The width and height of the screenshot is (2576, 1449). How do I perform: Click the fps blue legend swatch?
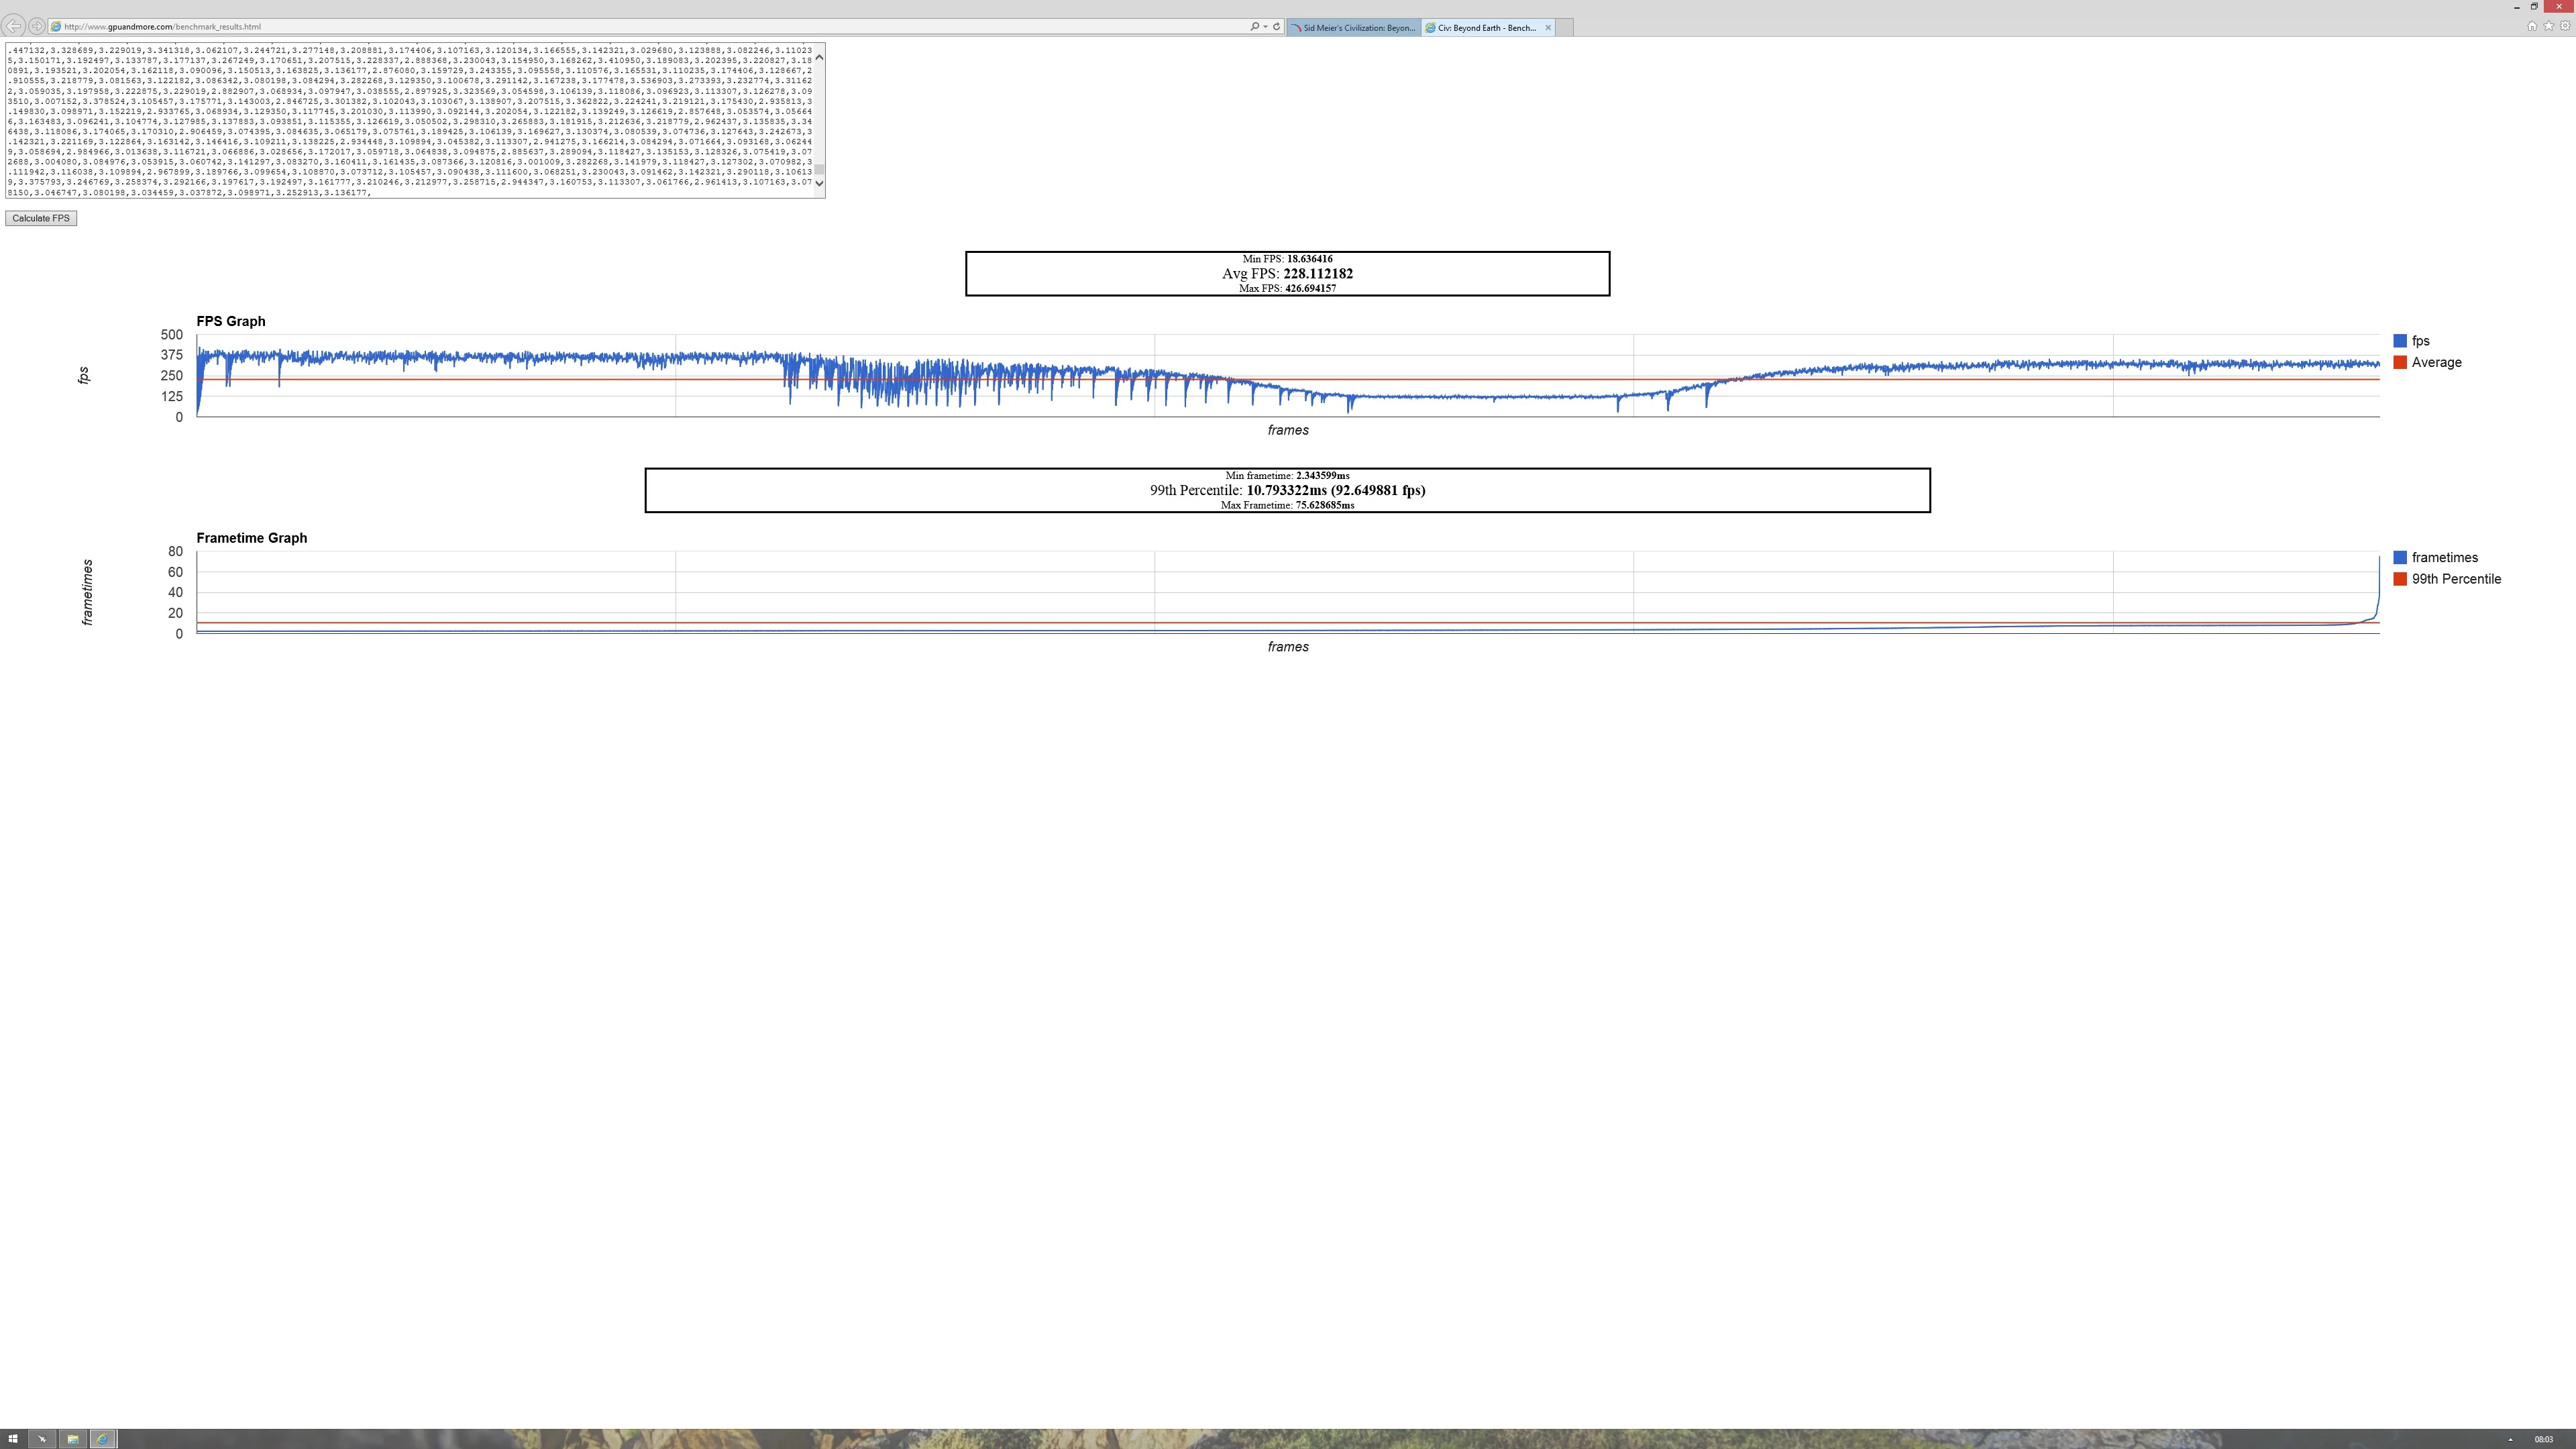pyautogui.click(x=2400, y=341)
